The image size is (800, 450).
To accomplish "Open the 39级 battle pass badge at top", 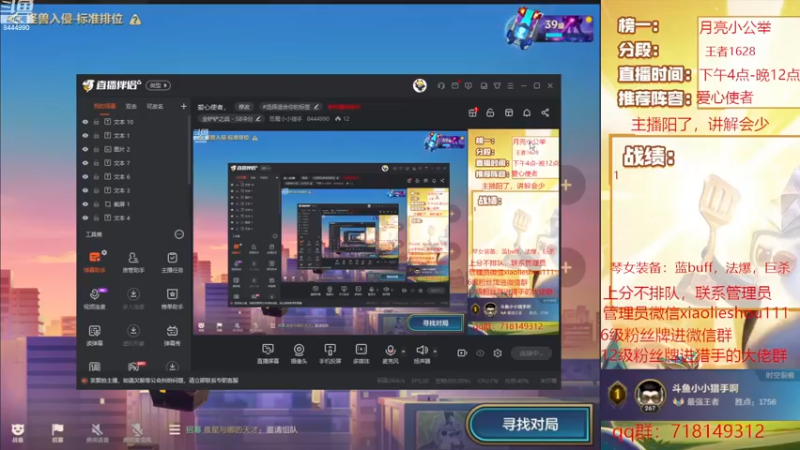I will (550, 27).
